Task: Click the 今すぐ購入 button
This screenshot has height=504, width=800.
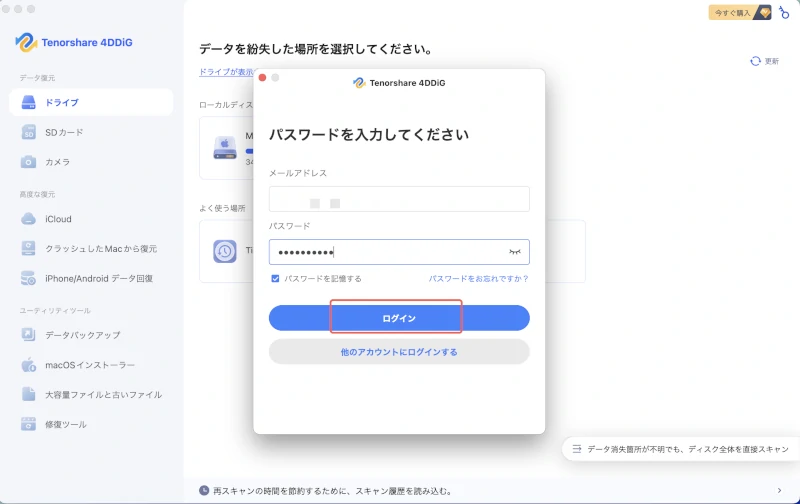Action: [740, 12]
